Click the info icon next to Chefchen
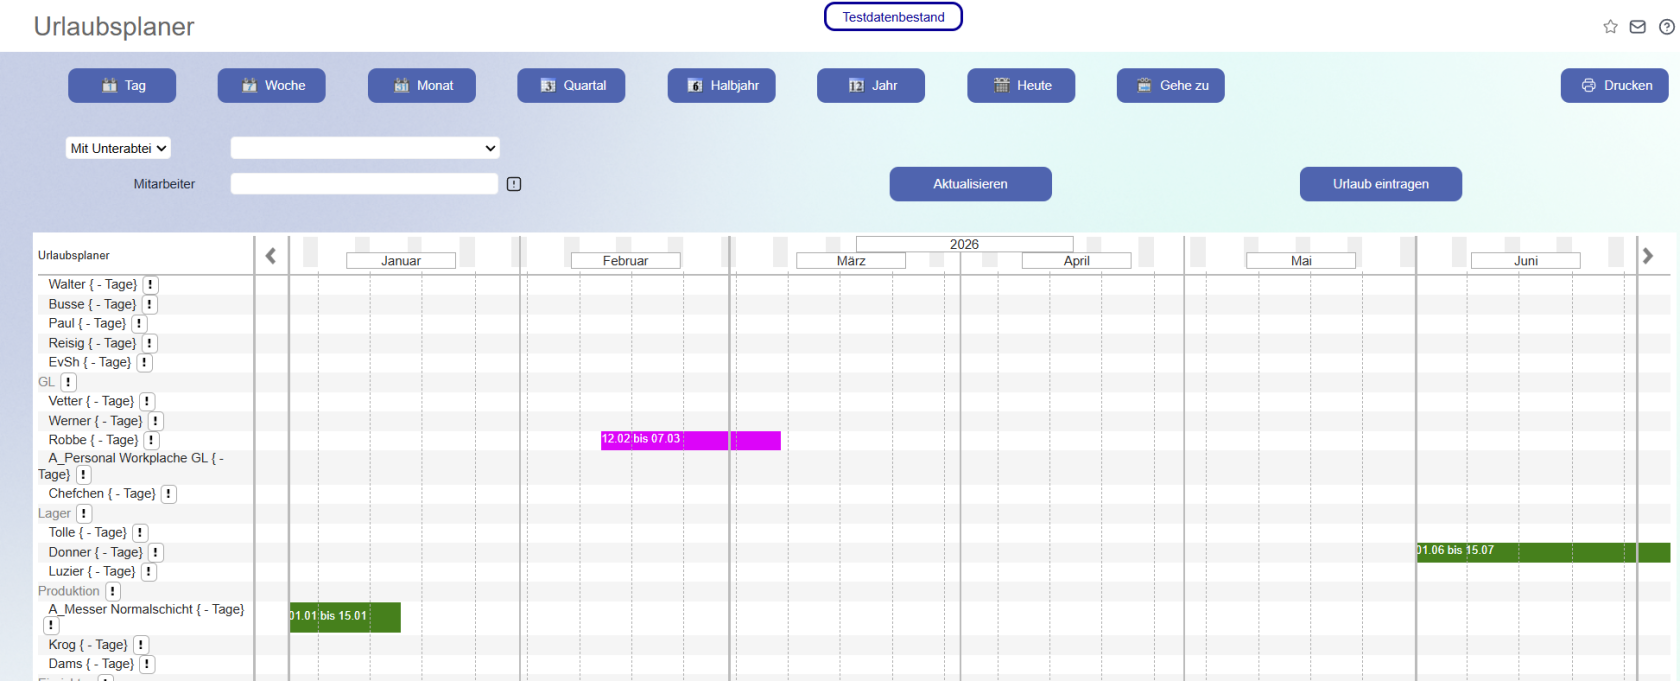Screen dimensions: 1680x681 (x=169, y=494)
